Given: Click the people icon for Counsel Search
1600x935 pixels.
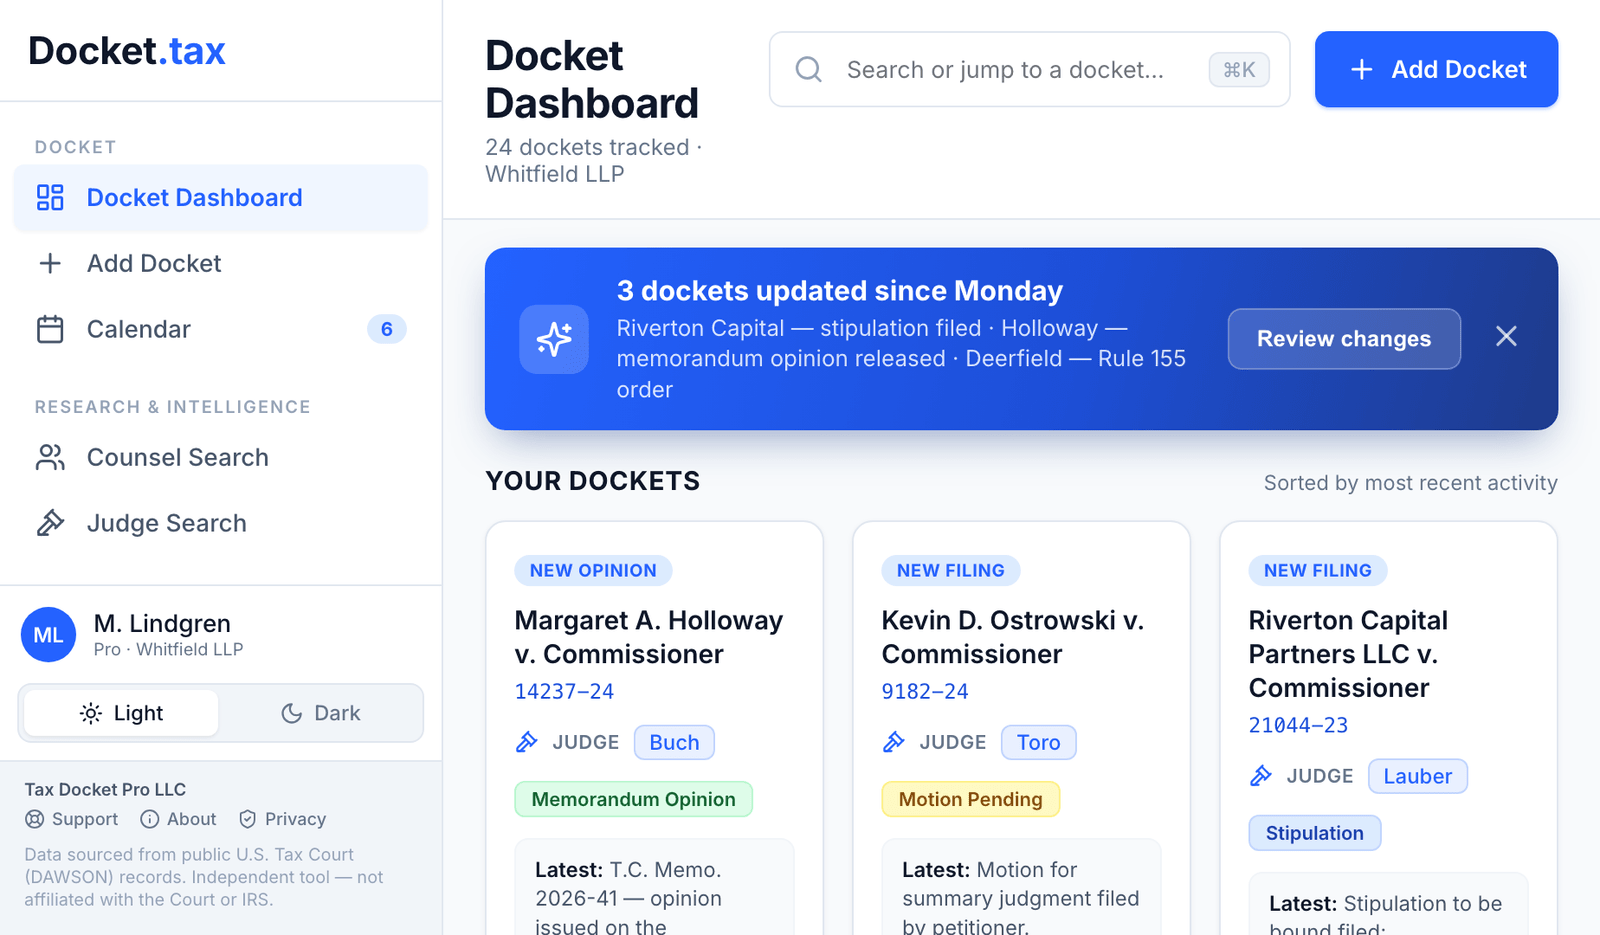Looking at the screenshot, I should point(50,458).
